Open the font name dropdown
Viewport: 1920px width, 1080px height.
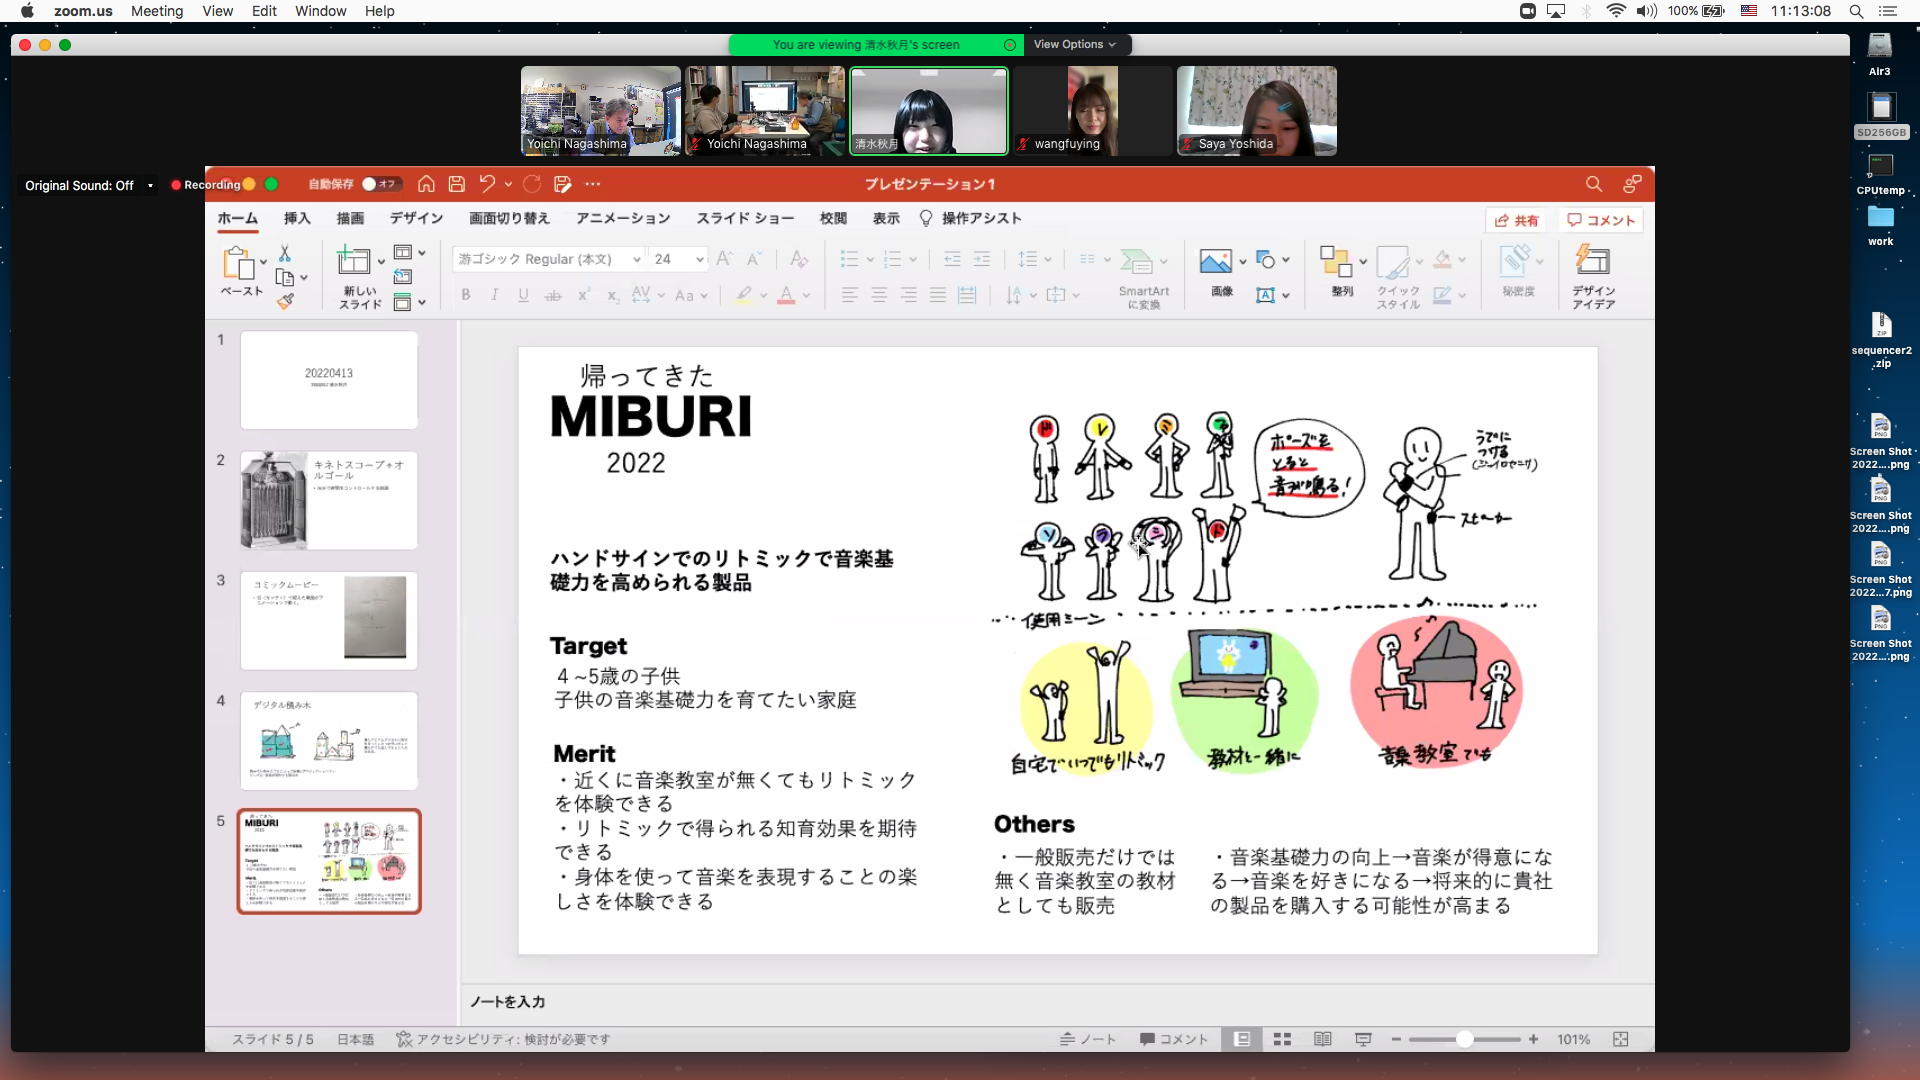[636, 260]
